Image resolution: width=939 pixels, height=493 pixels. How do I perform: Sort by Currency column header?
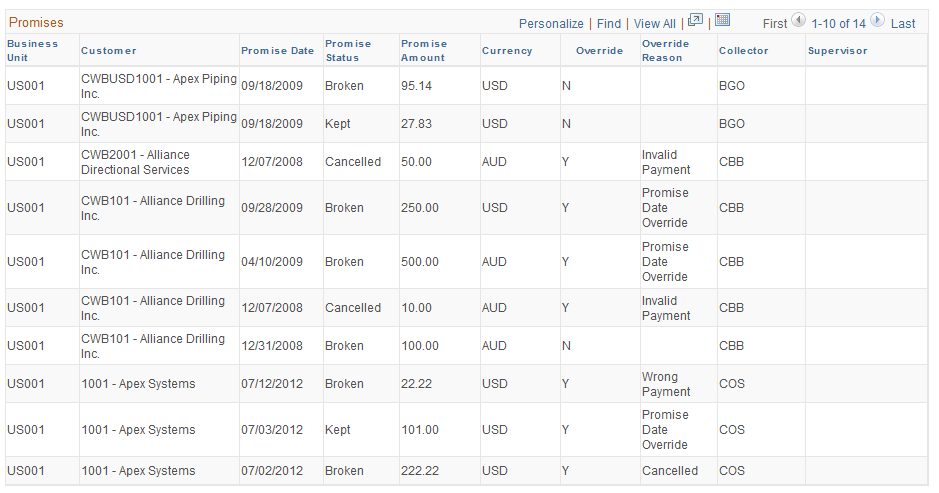[x=507, y=51]
